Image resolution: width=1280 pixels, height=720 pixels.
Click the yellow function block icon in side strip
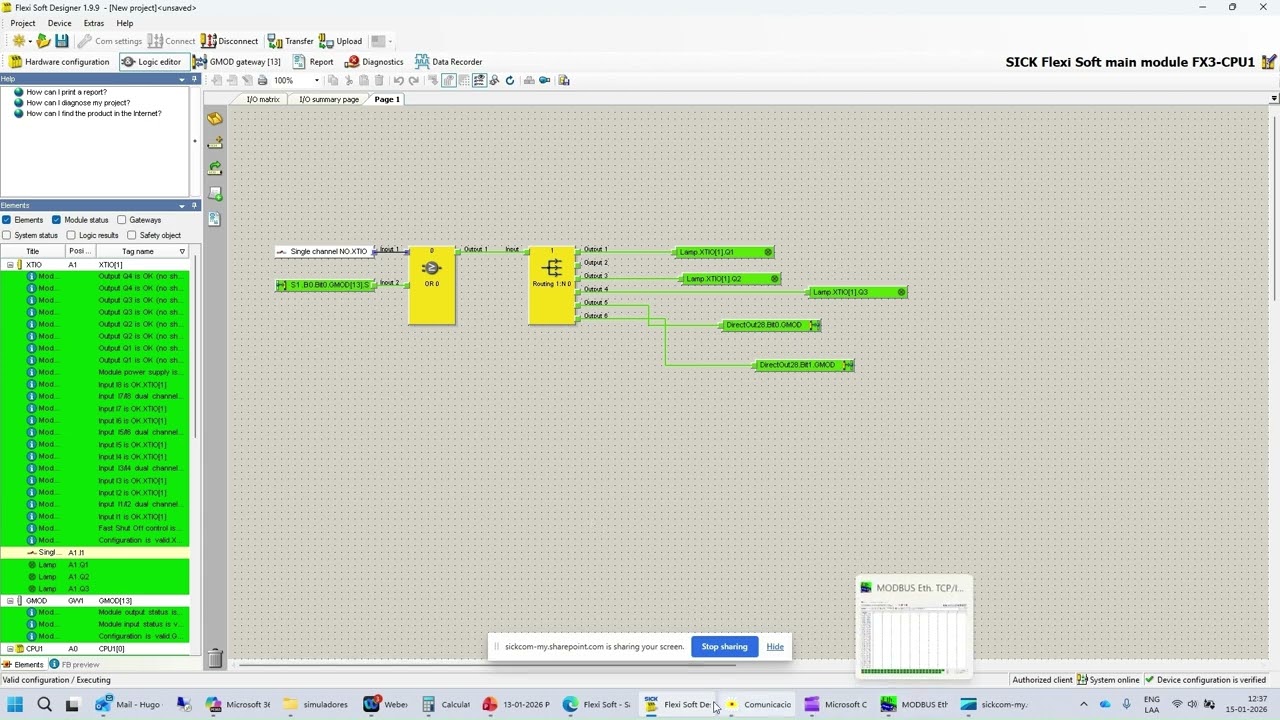(x=215, y=118)
